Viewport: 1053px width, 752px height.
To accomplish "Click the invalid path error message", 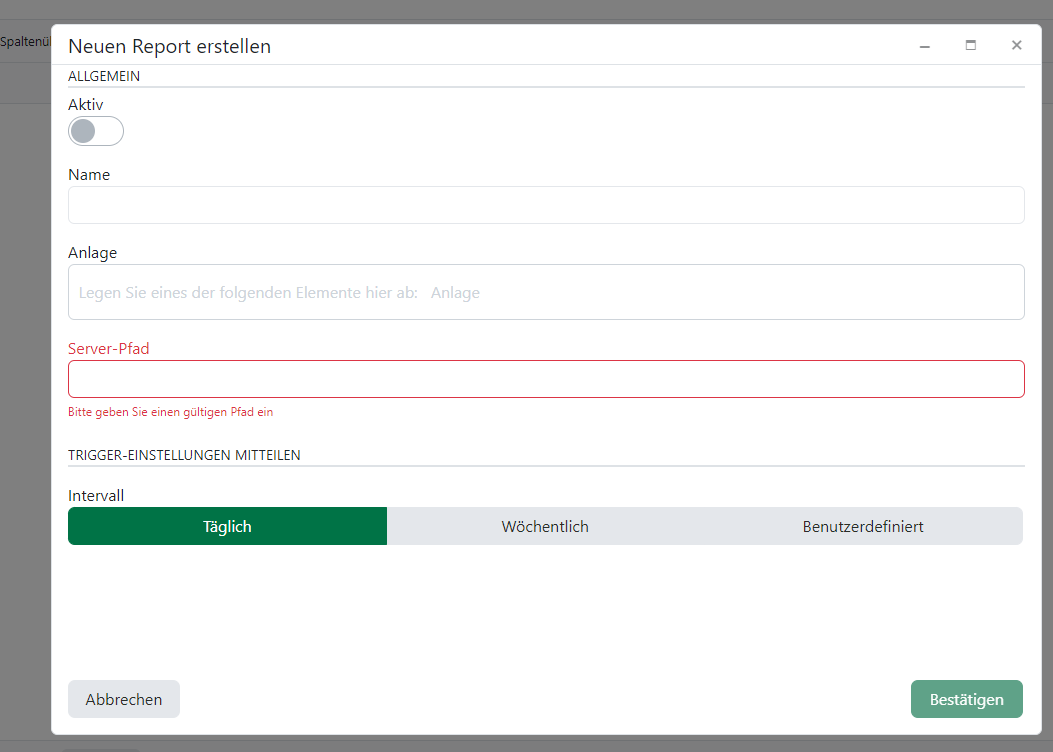I will coord(170,412).
